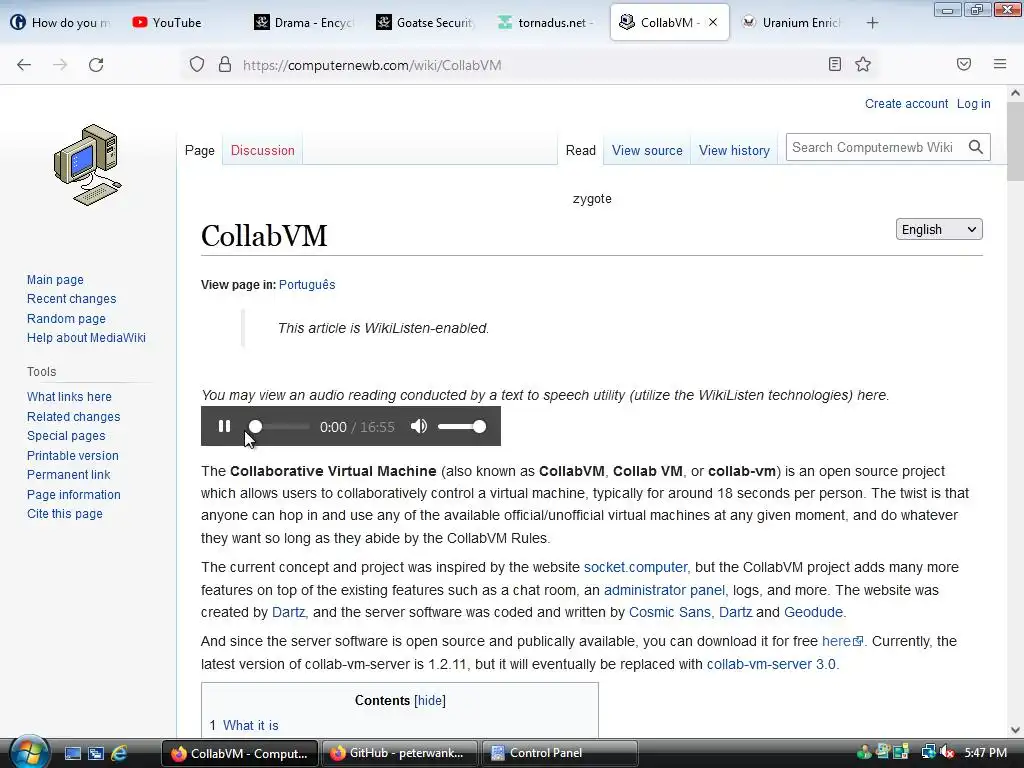This screenshot has width=1024, height=768.
Task: Open the Main page sidebar link
Action: coord(56,280)
